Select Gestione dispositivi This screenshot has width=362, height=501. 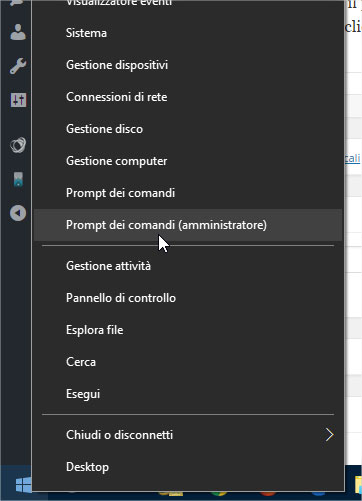[x=188, y=65]
